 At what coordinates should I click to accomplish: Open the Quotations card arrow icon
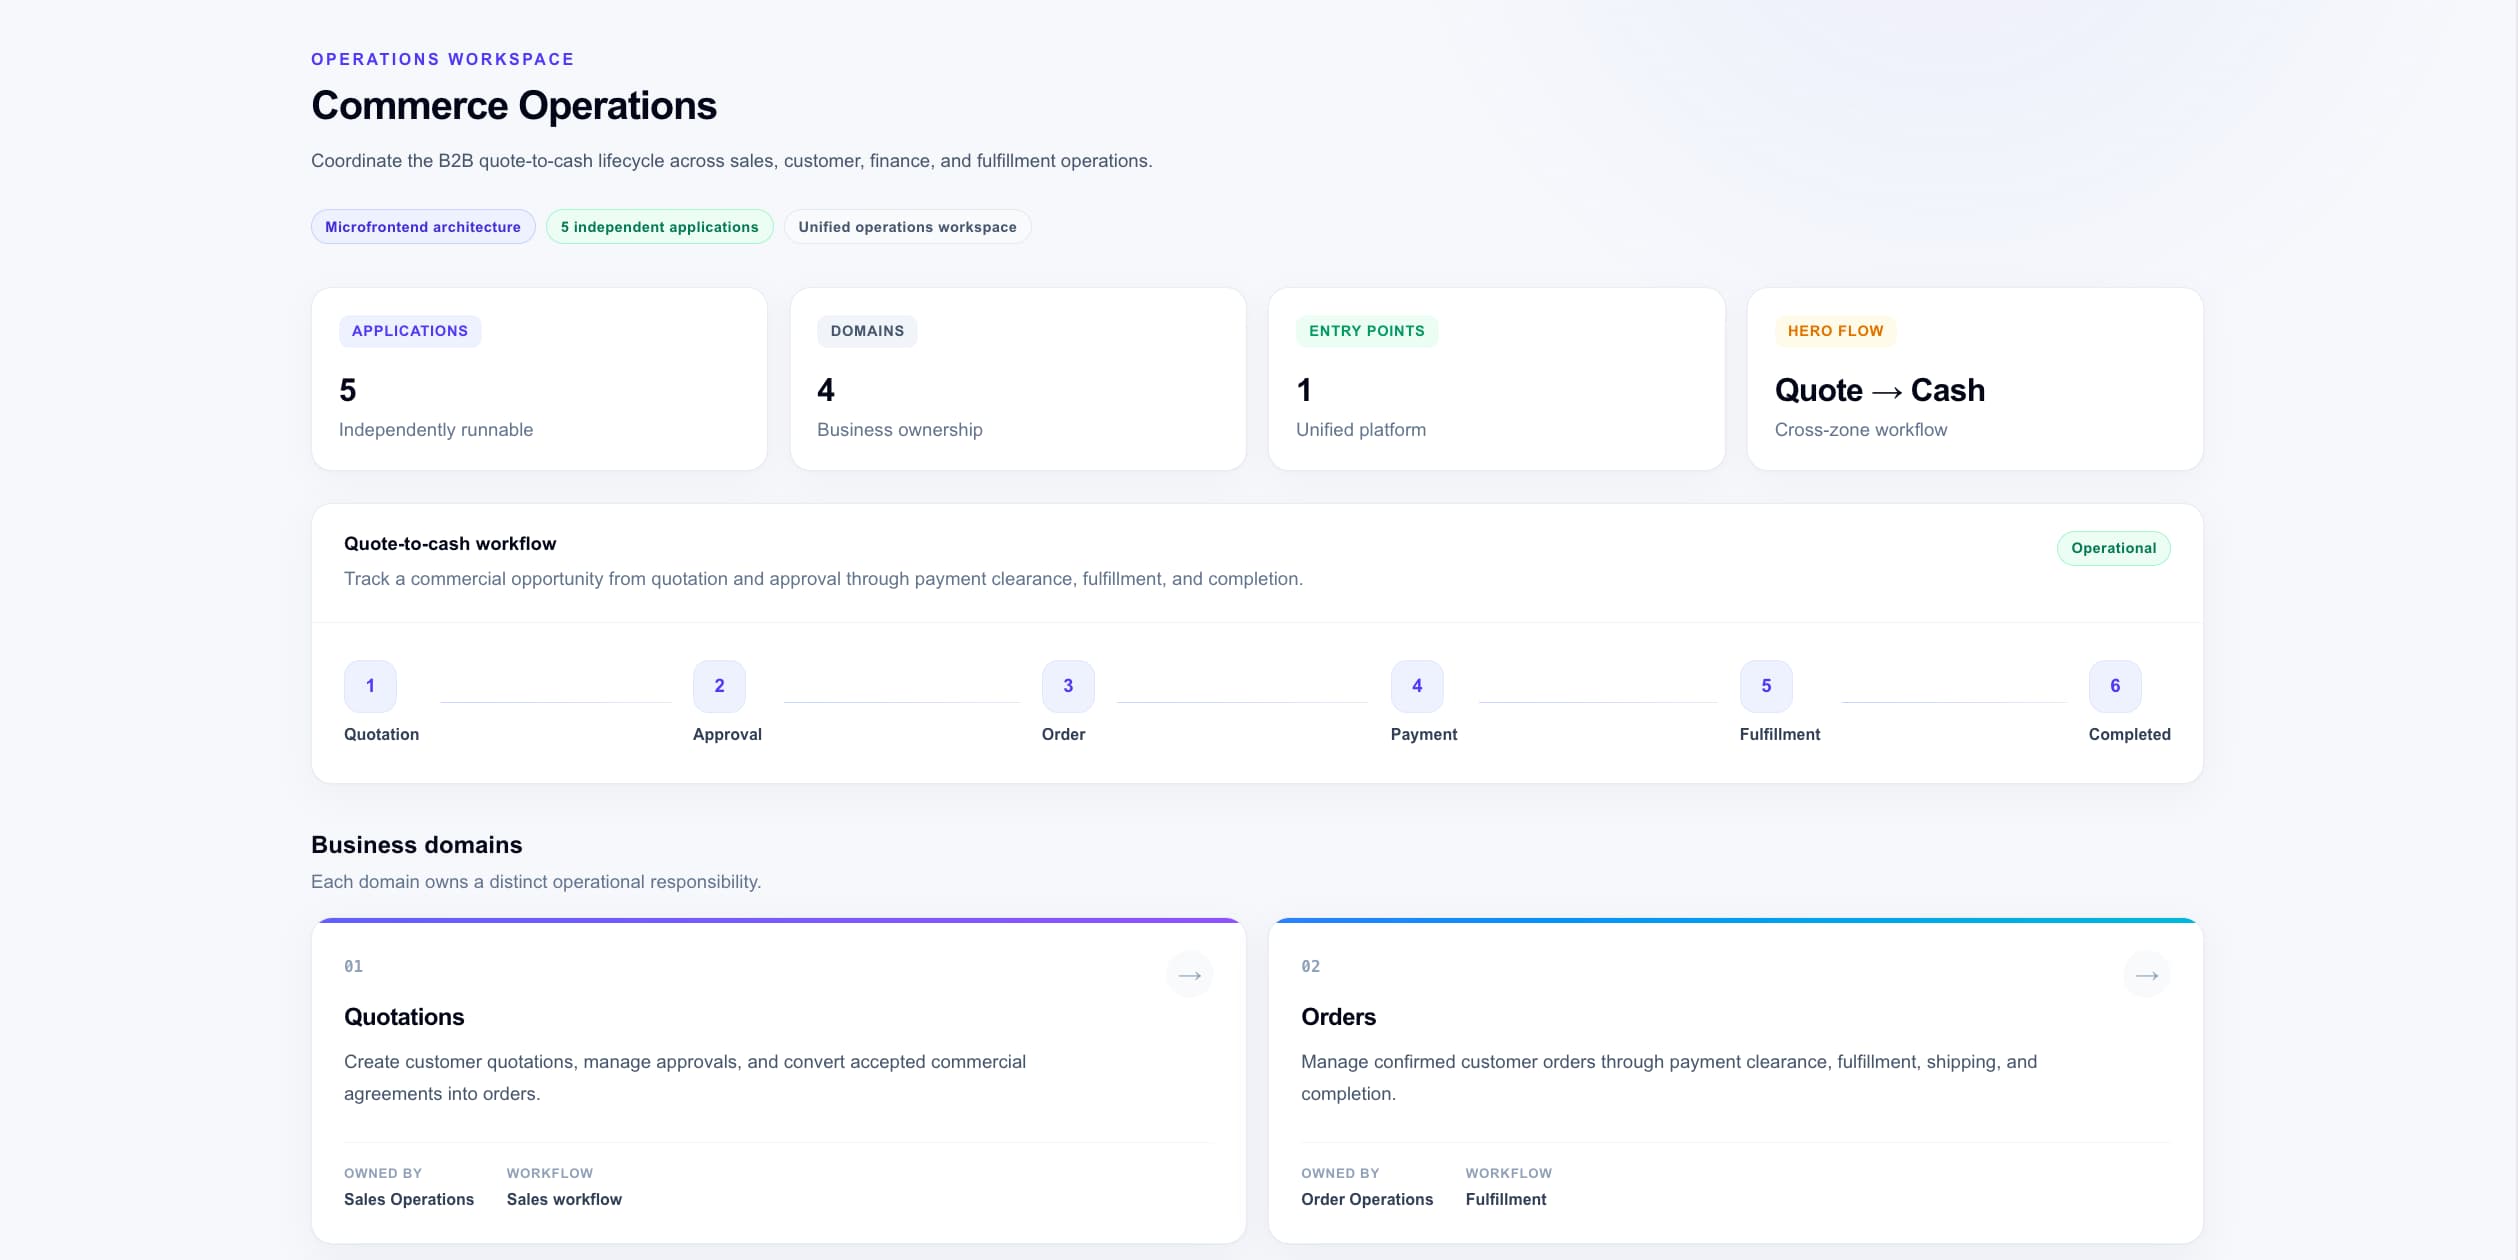click(x=1189, y=975)
